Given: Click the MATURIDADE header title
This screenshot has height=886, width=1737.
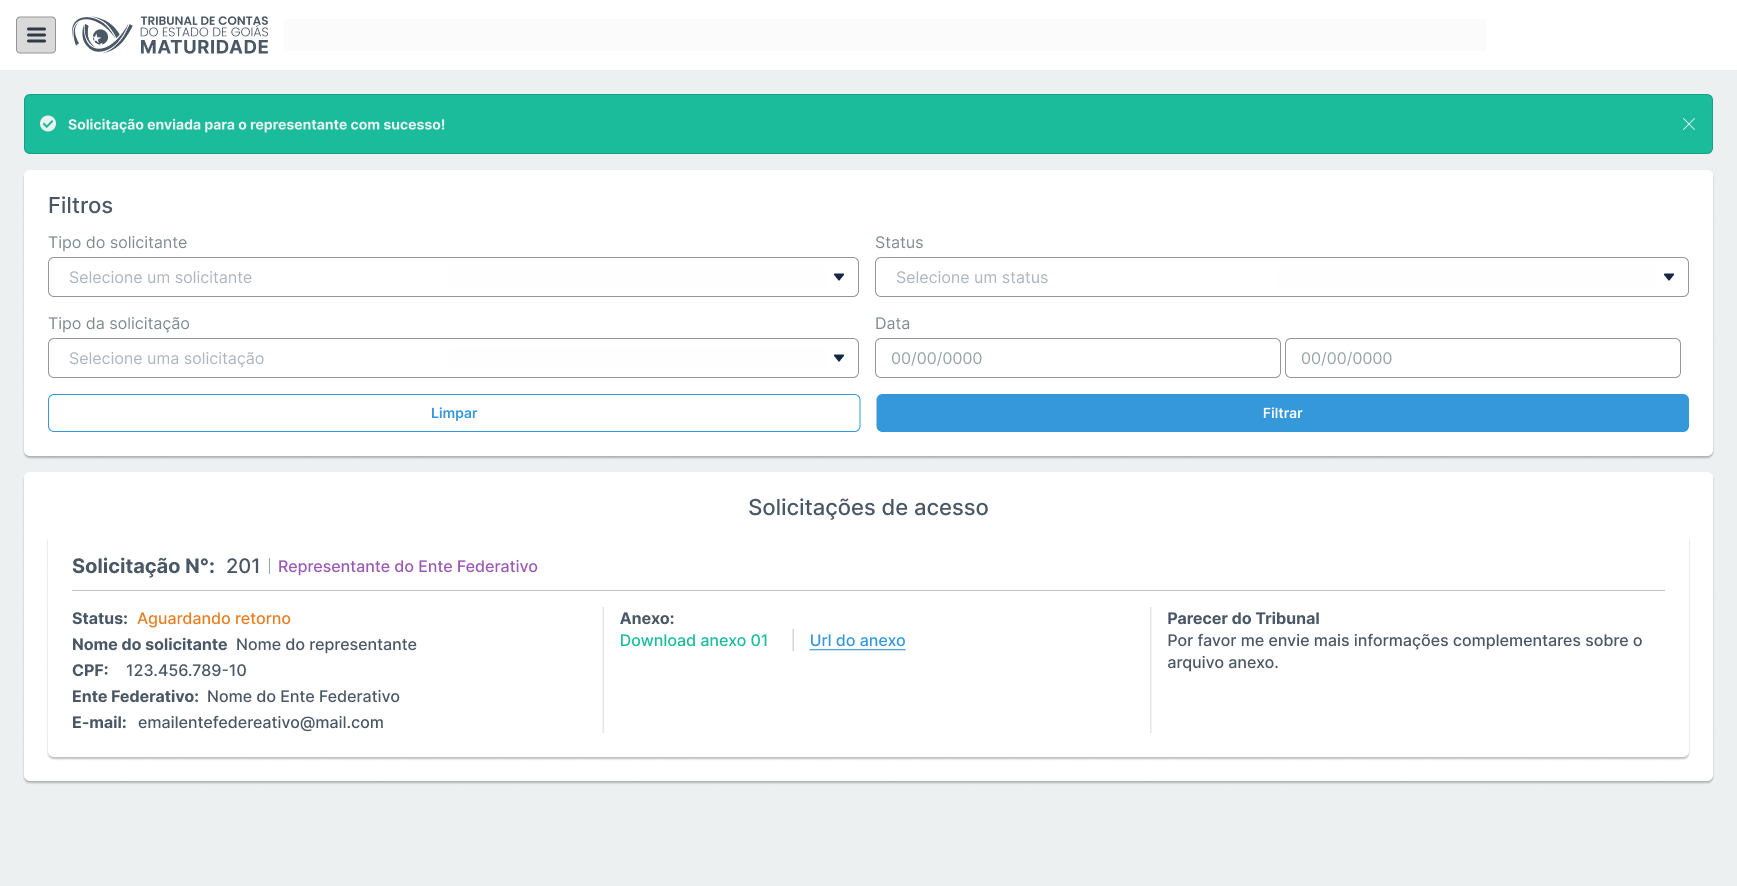Looking at the screenshot, I should coord(204,47).
